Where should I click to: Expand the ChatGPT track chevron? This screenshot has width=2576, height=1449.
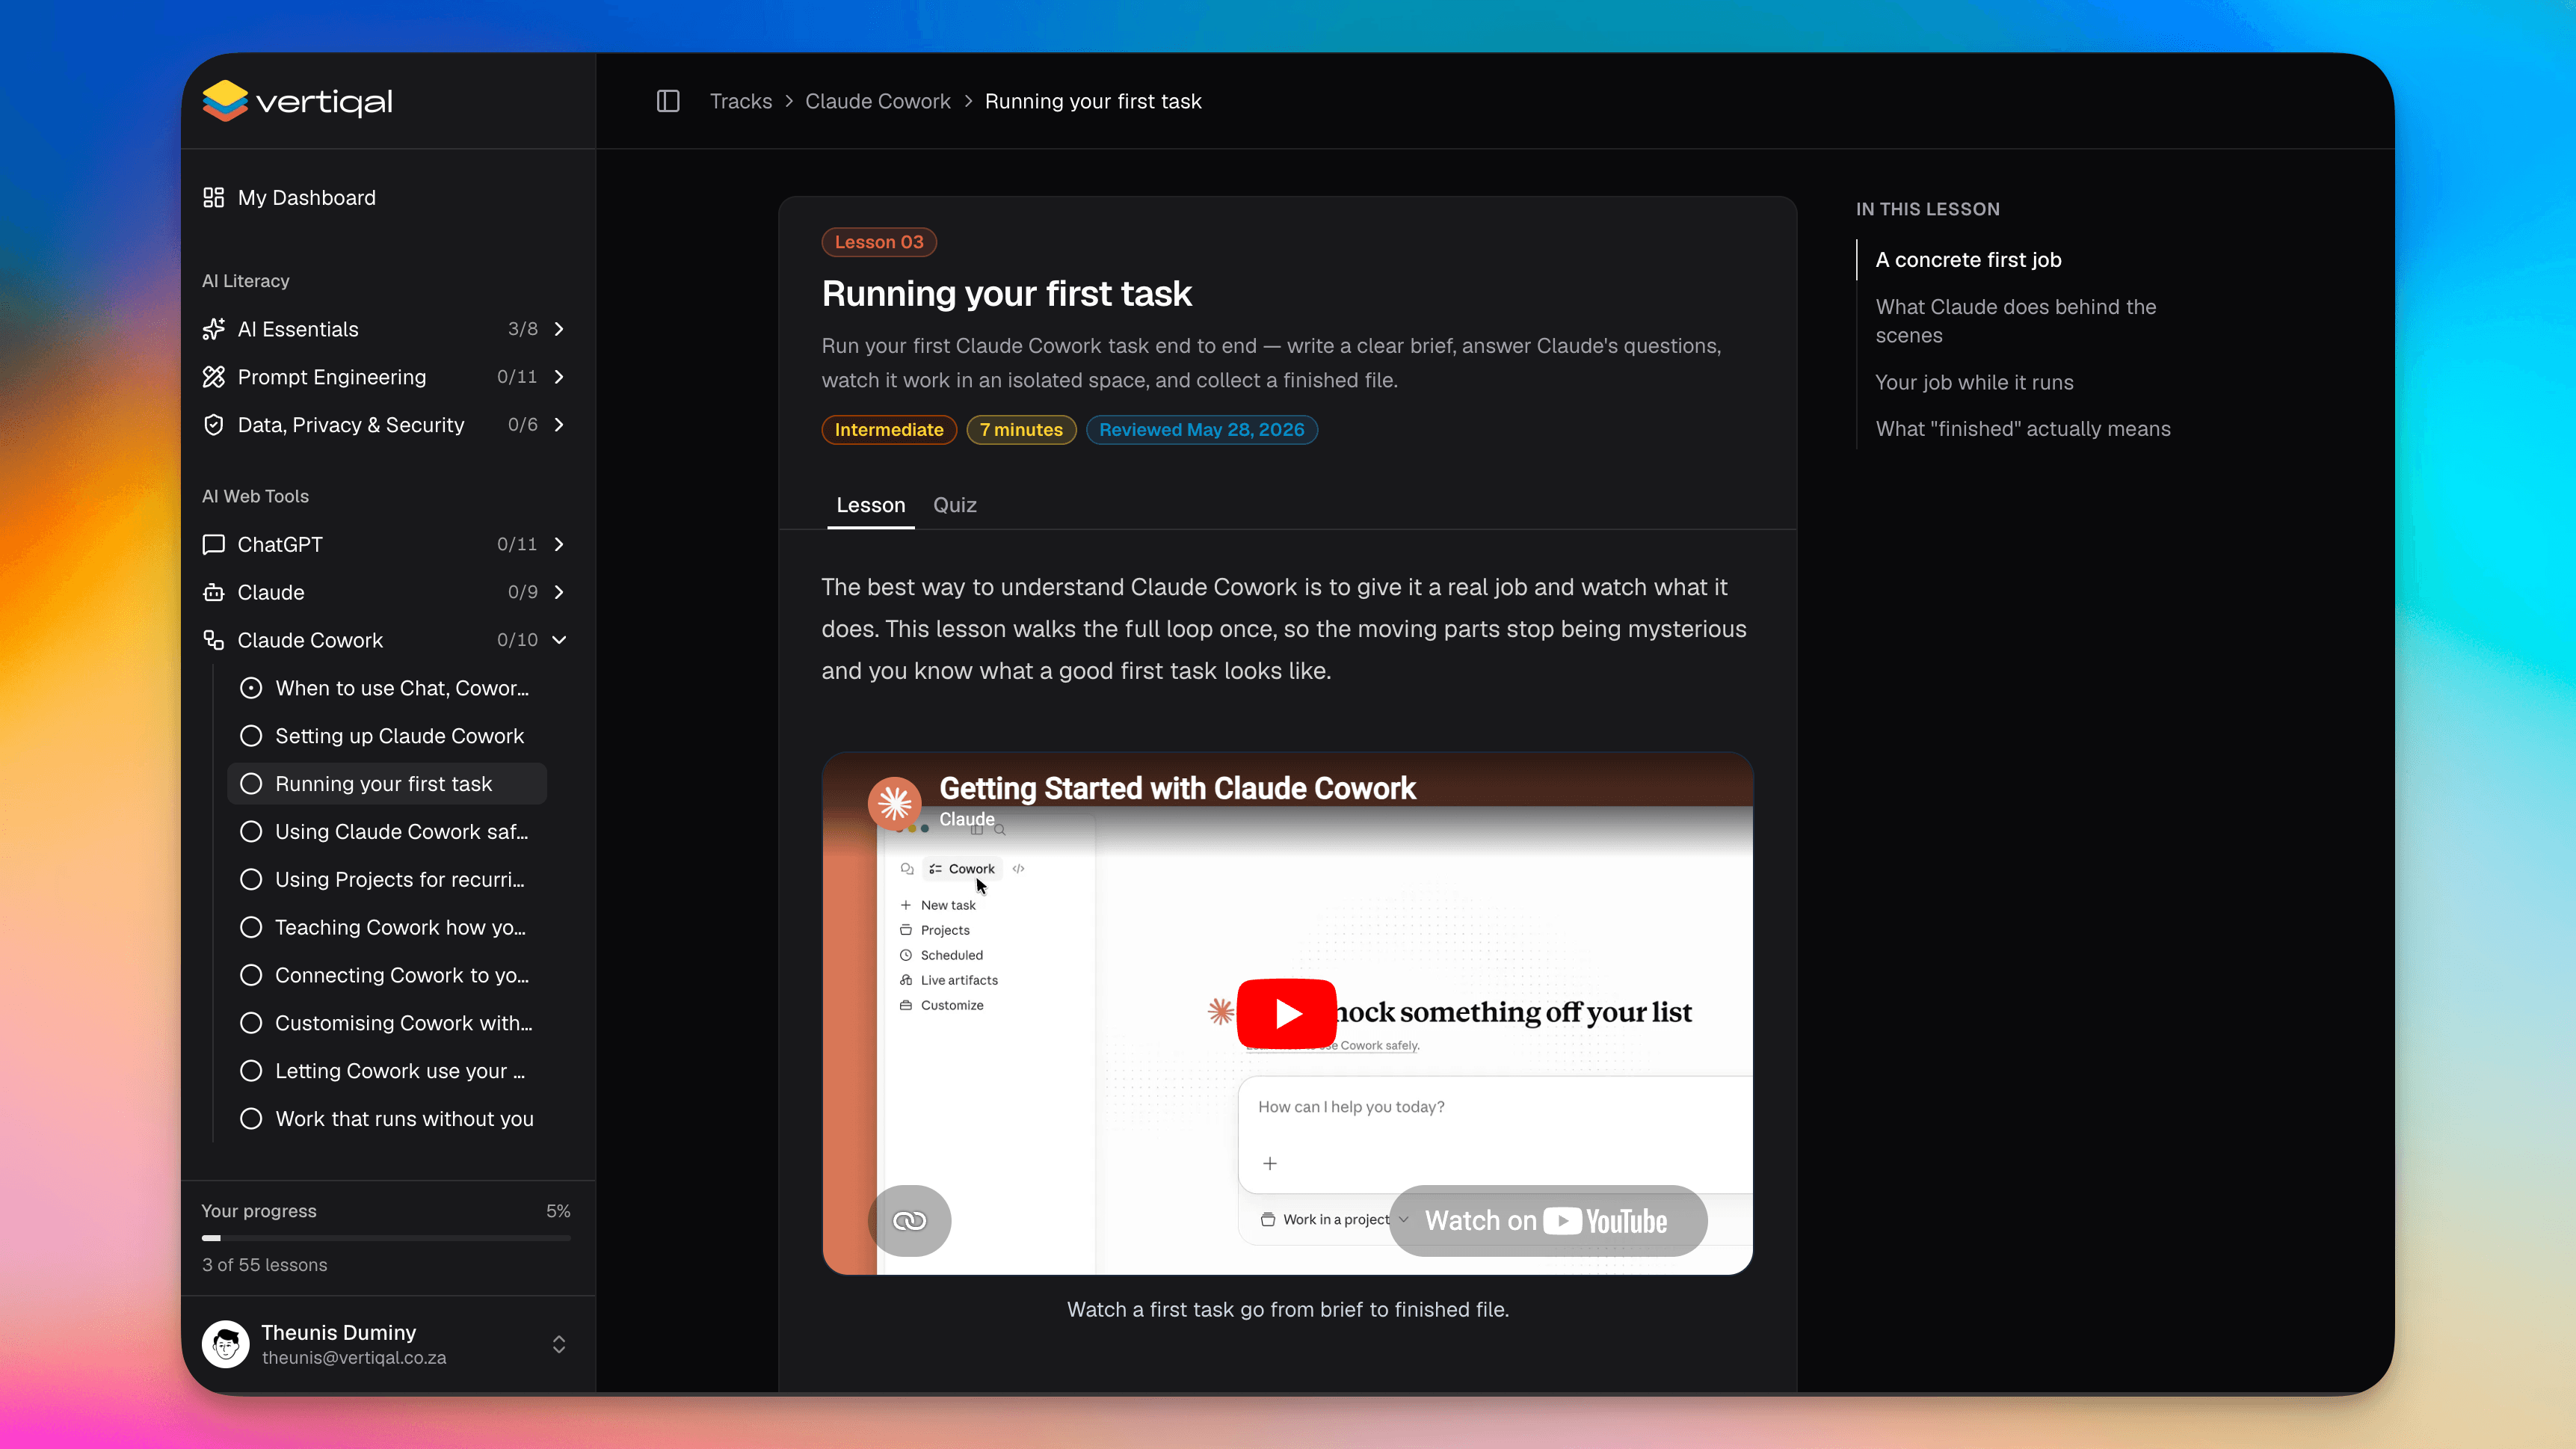(x=559, y=544)
